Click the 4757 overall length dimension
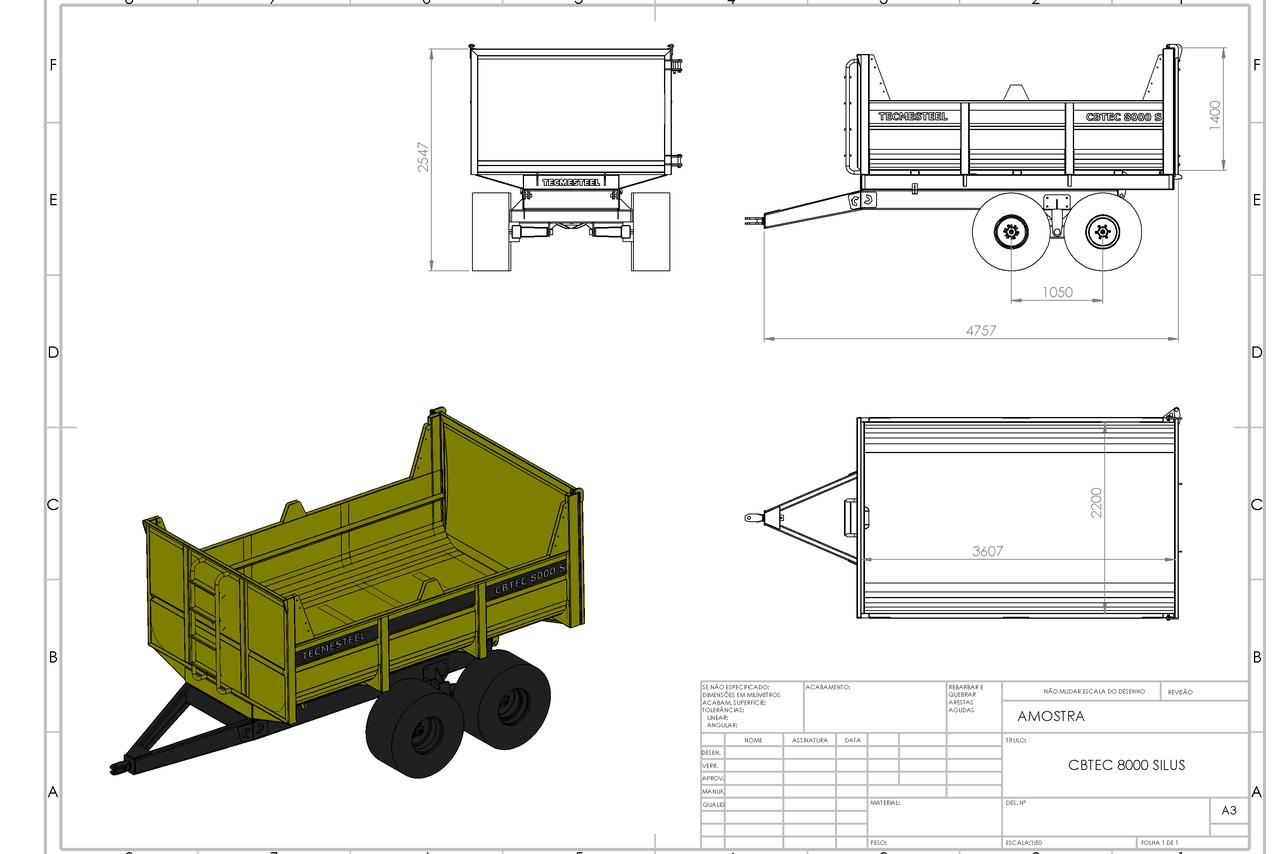The width and height of the screenshot is (1280, 854). (981, 330)
